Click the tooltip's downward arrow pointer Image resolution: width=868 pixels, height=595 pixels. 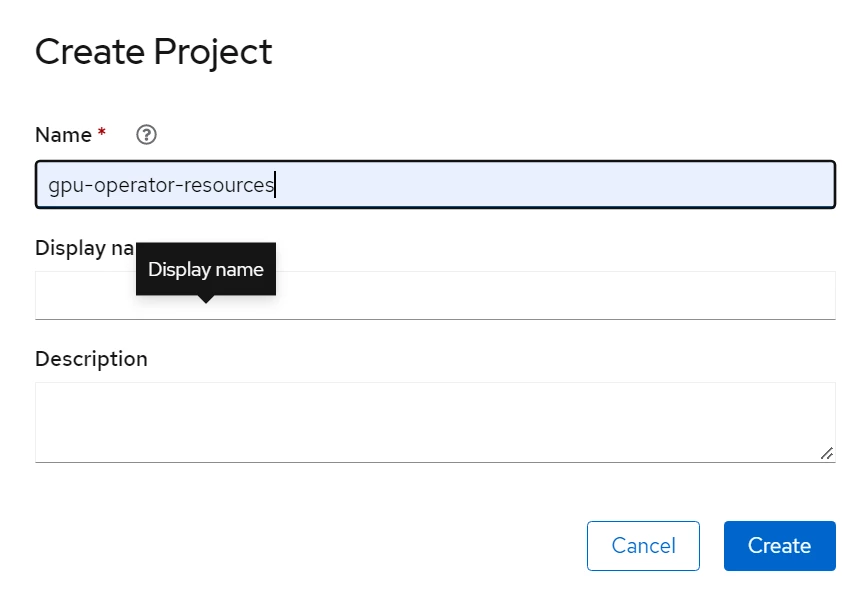tap(205, 298)
